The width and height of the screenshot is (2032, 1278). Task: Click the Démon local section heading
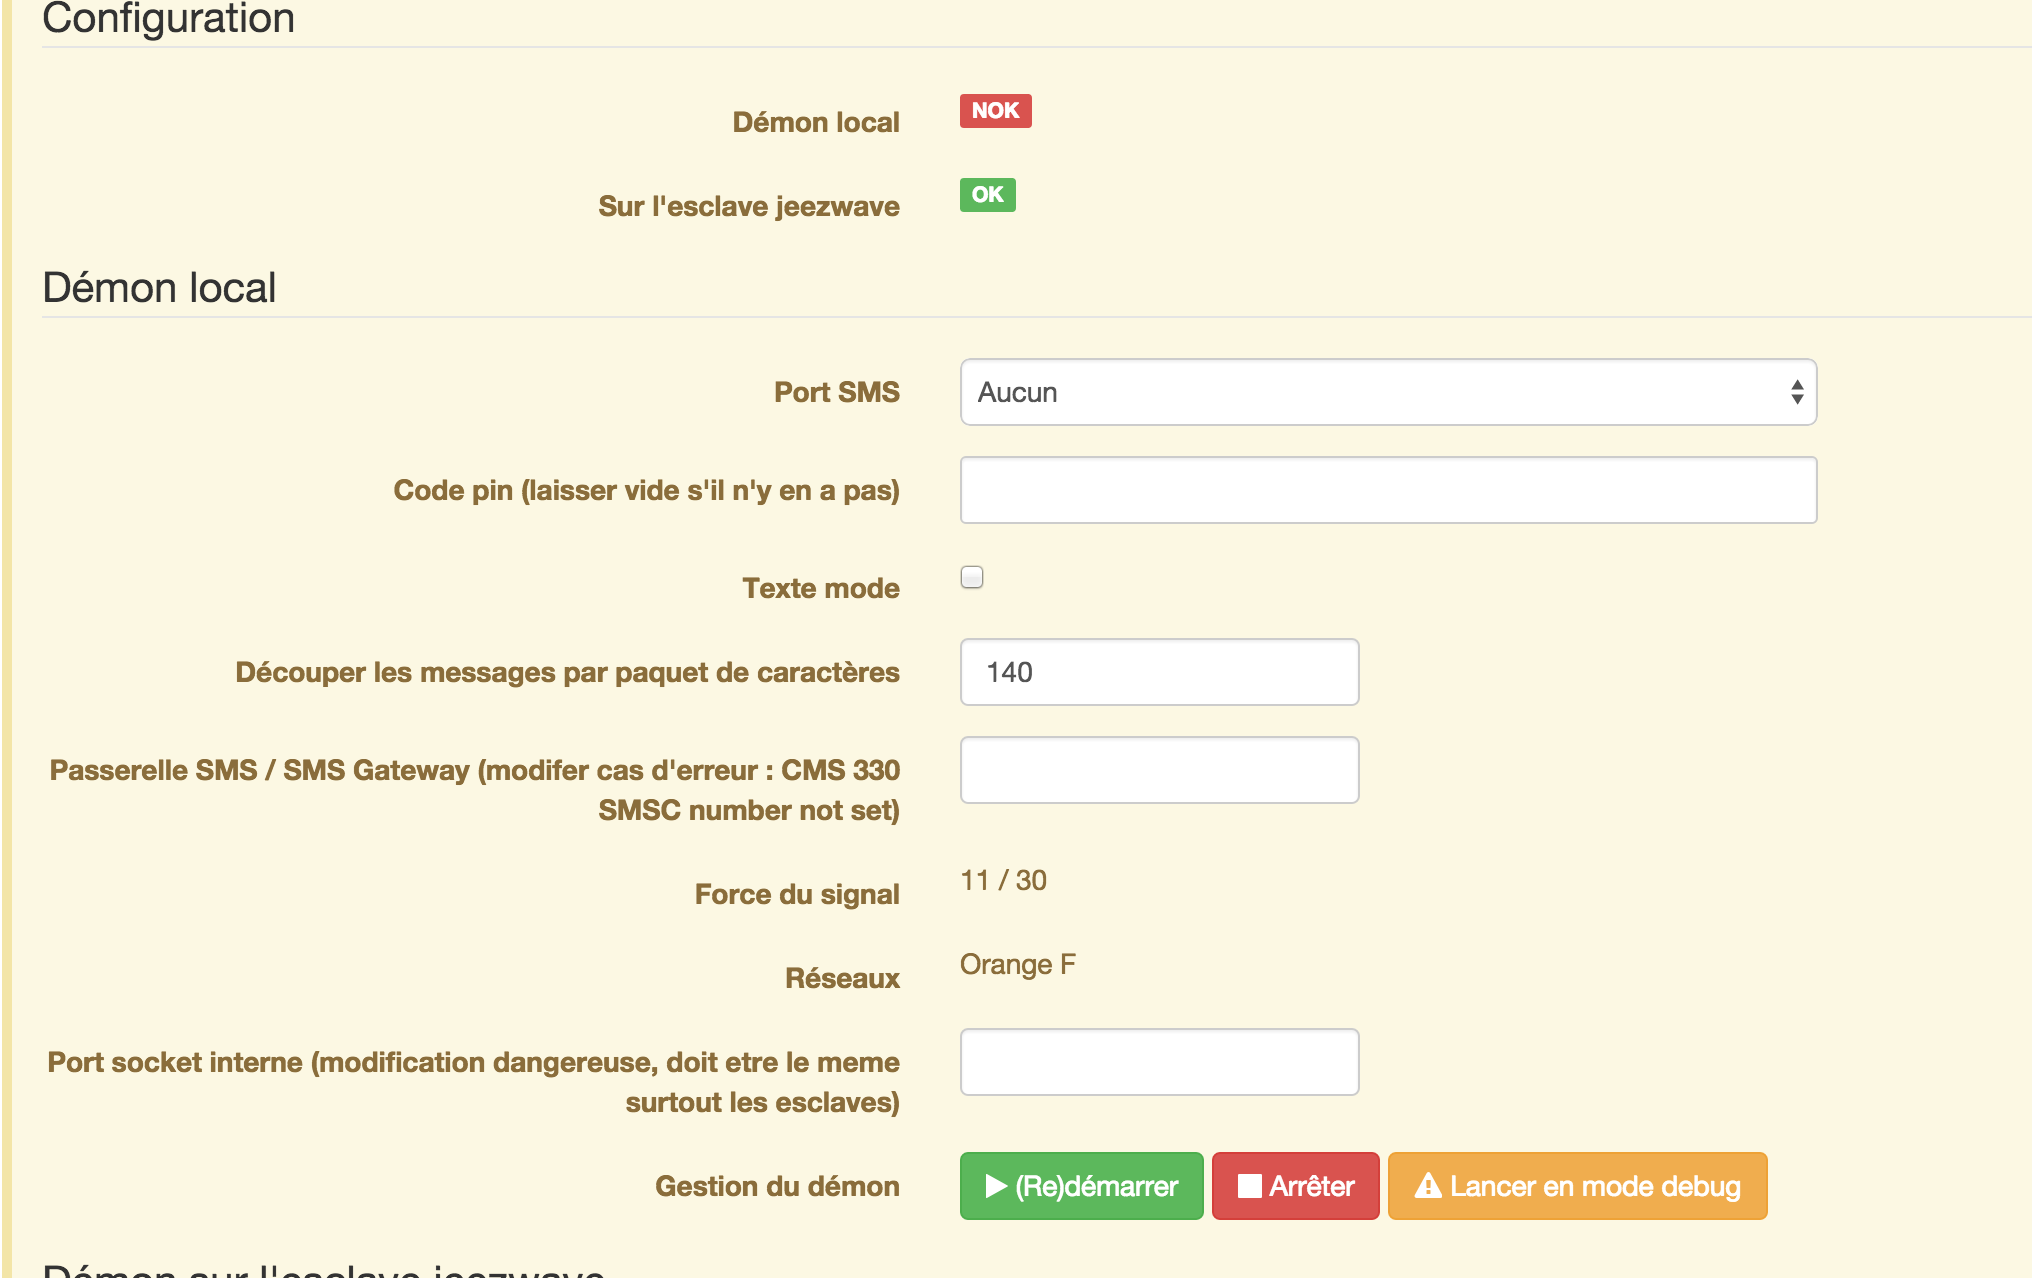[x=159, y=288]
